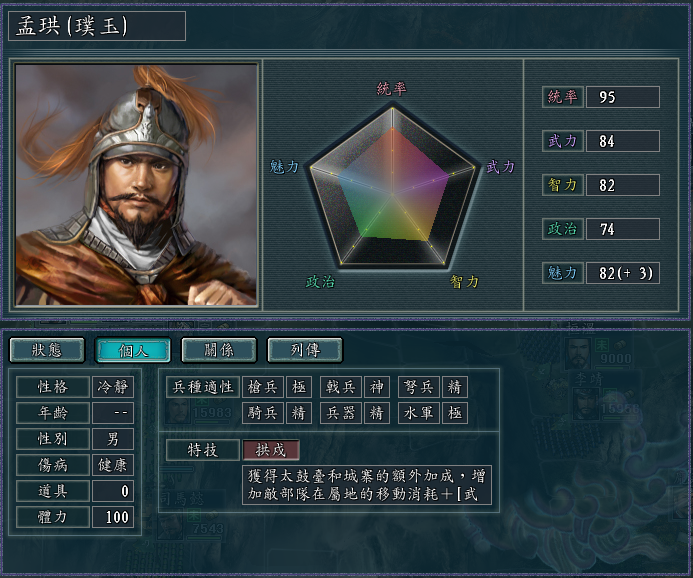Click the 性格 value 冷靜
The width and height of the screenshot is (693, 578).
(x=112, y=386)
